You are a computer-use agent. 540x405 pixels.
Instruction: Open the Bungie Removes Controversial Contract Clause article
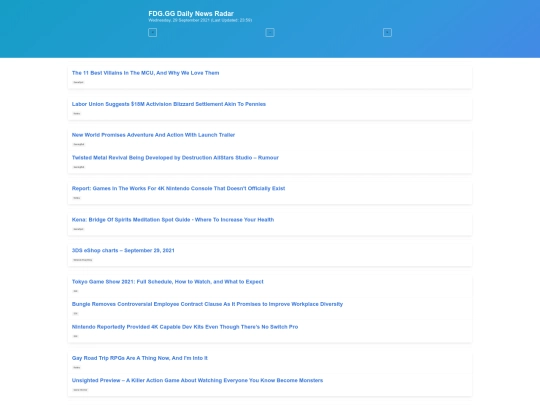pyautogui.click(x=207, y=304)
